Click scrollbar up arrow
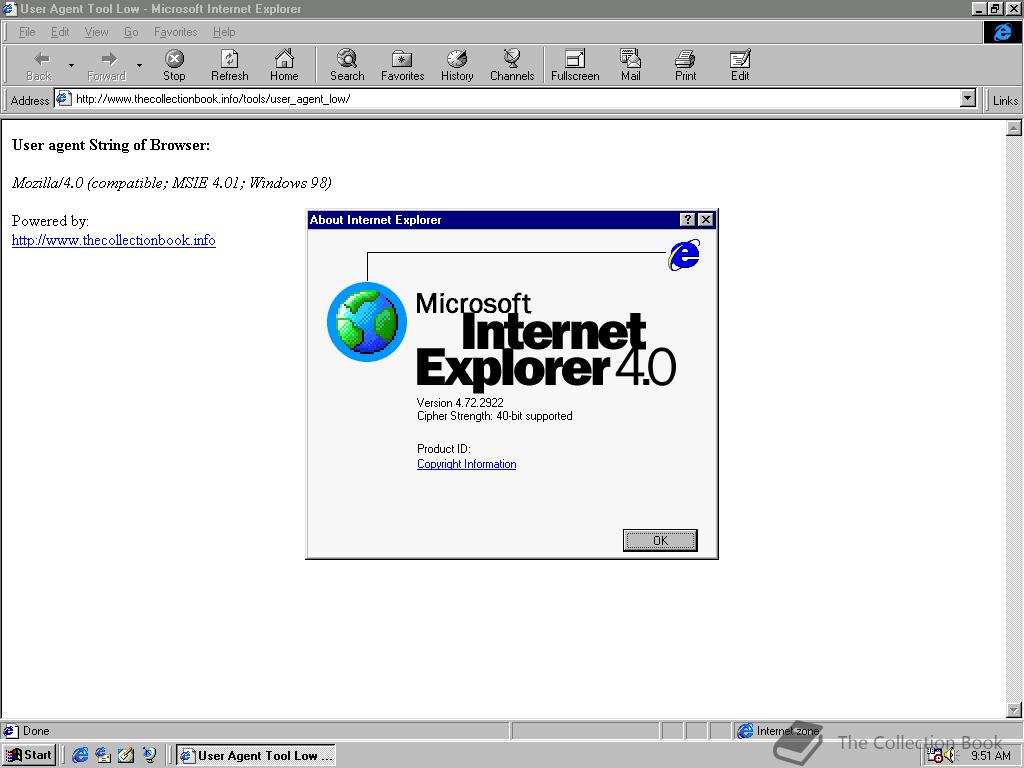Image resolution: width=1024 pixels, height=768 pixels. (x=1014, y=128)
